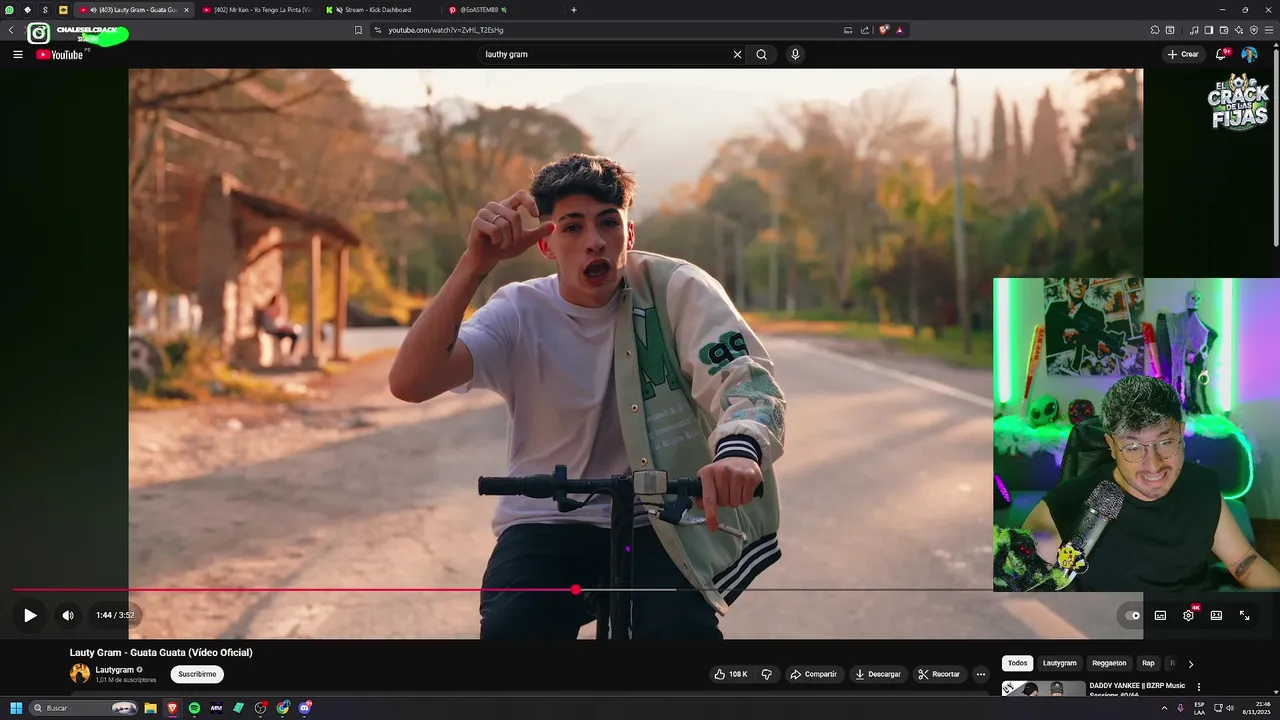Viewport: 1280px width, 720px height.
Task: Select the Lautygram filter chip
Action: (x=1060, y=663)
